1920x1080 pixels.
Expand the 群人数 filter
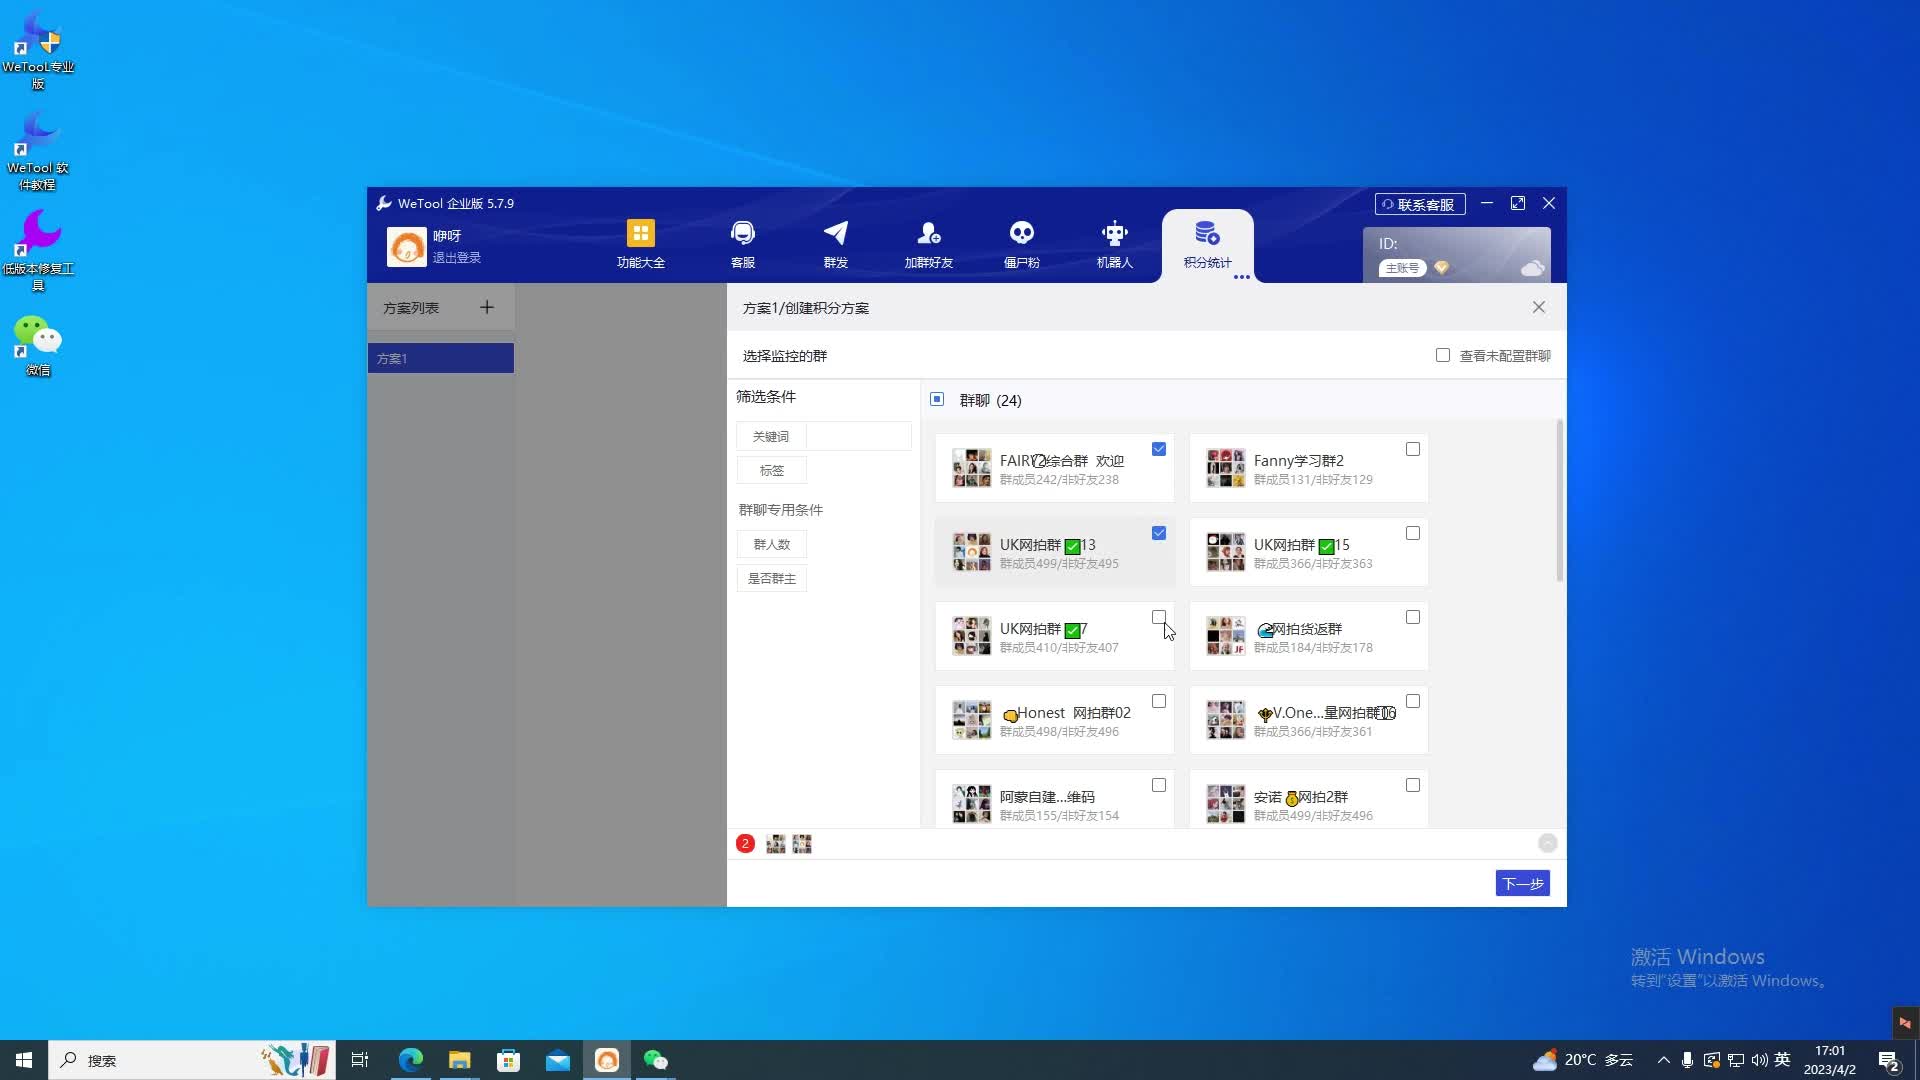771,544
